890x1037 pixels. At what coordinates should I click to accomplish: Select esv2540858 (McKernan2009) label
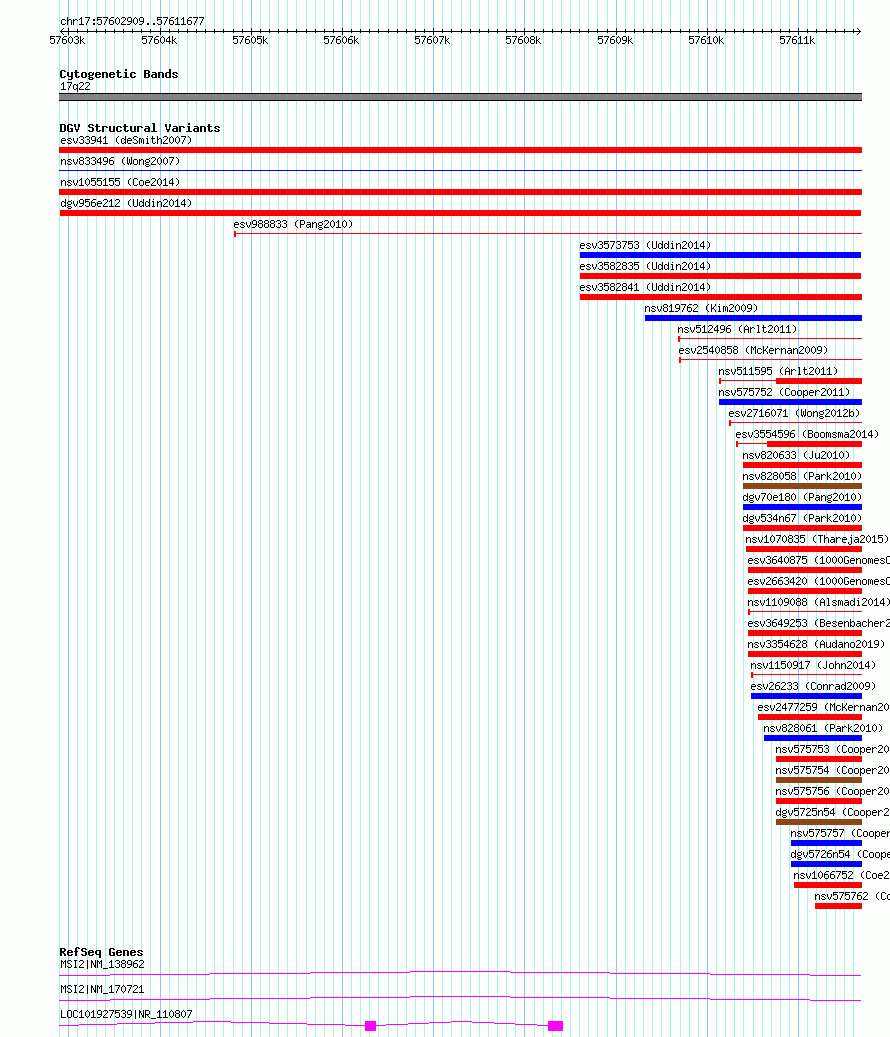tap(753, 351)
